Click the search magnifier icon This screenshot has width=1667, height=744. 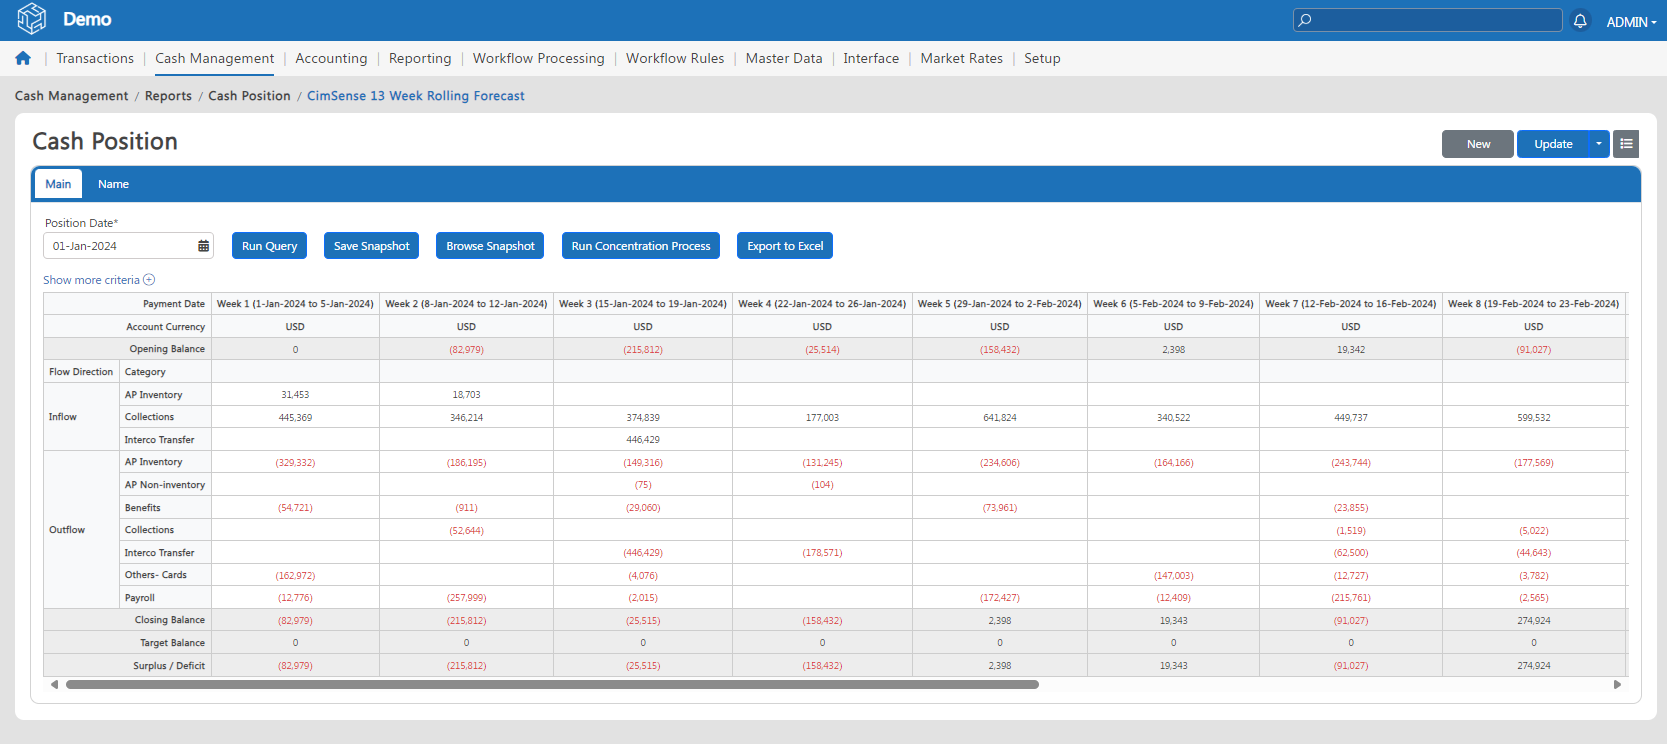(1305, 20)
